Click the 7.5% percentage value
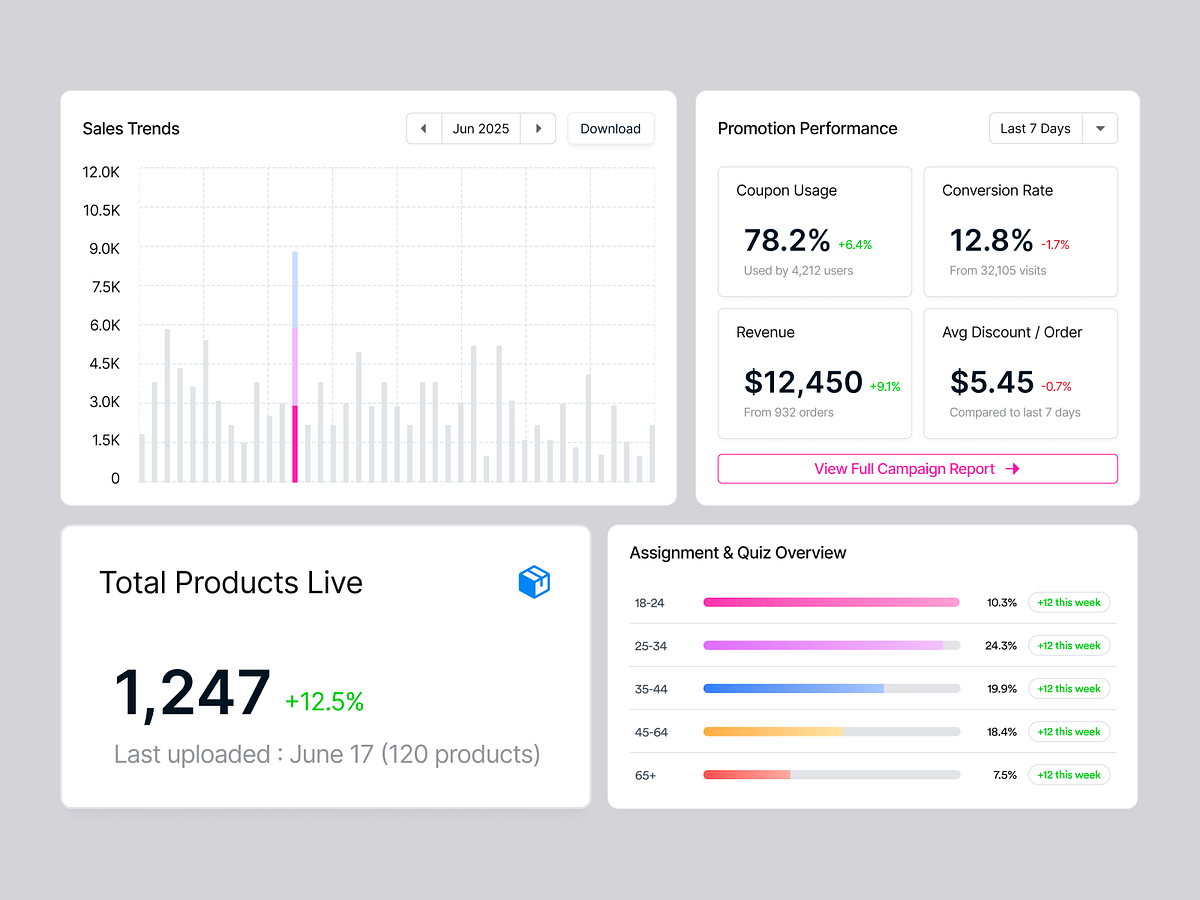The width and height of the screenshot is (1200, 900). coord(1005,775)
